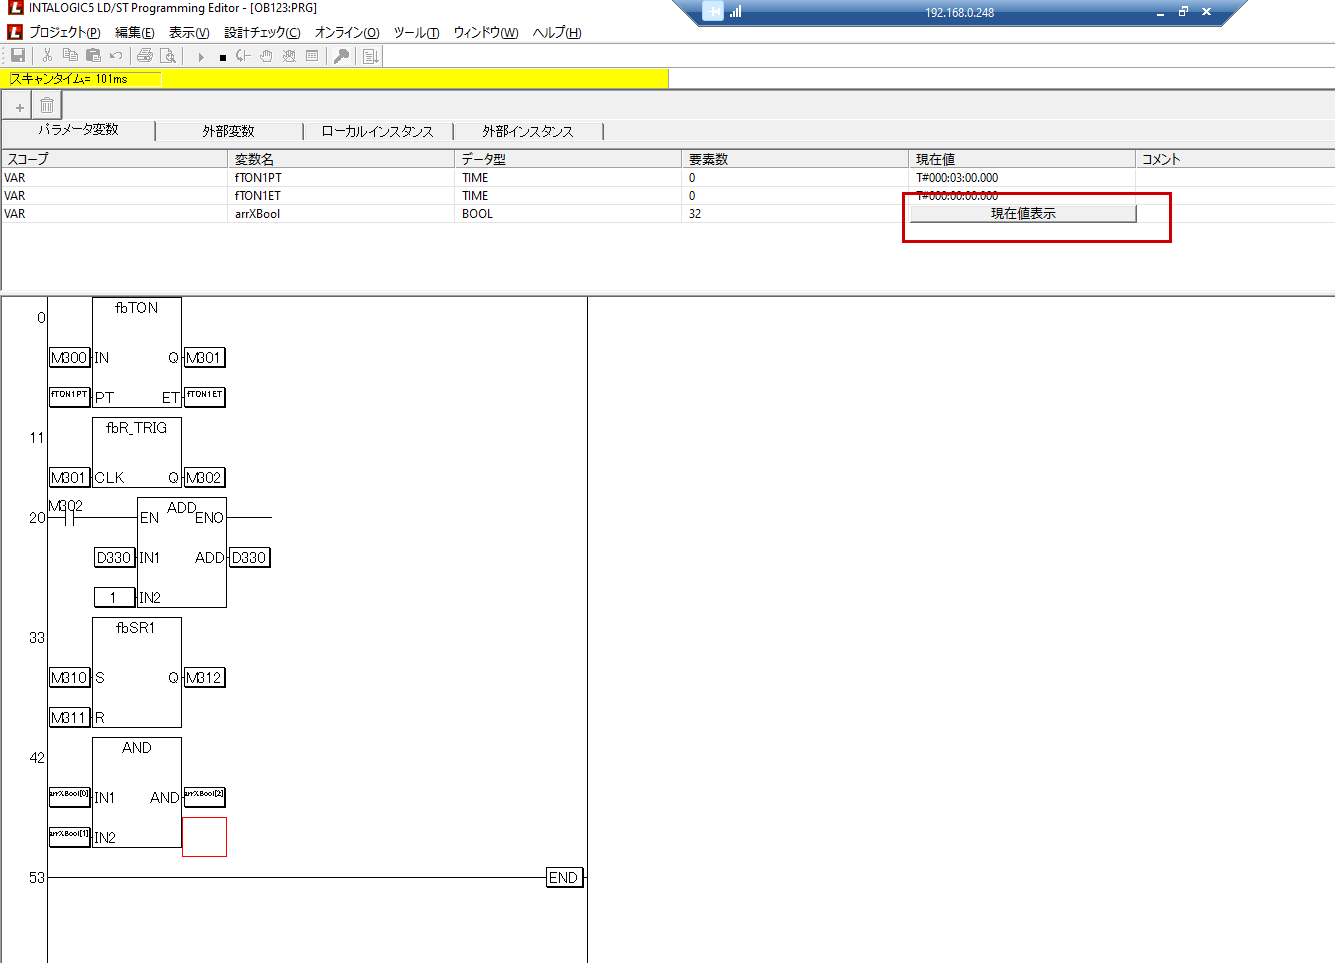The height and width of the screenshot is (963, 1335).
Task: Click the Save floppy disk toolbar icon
Action: (x=18, y=56)
